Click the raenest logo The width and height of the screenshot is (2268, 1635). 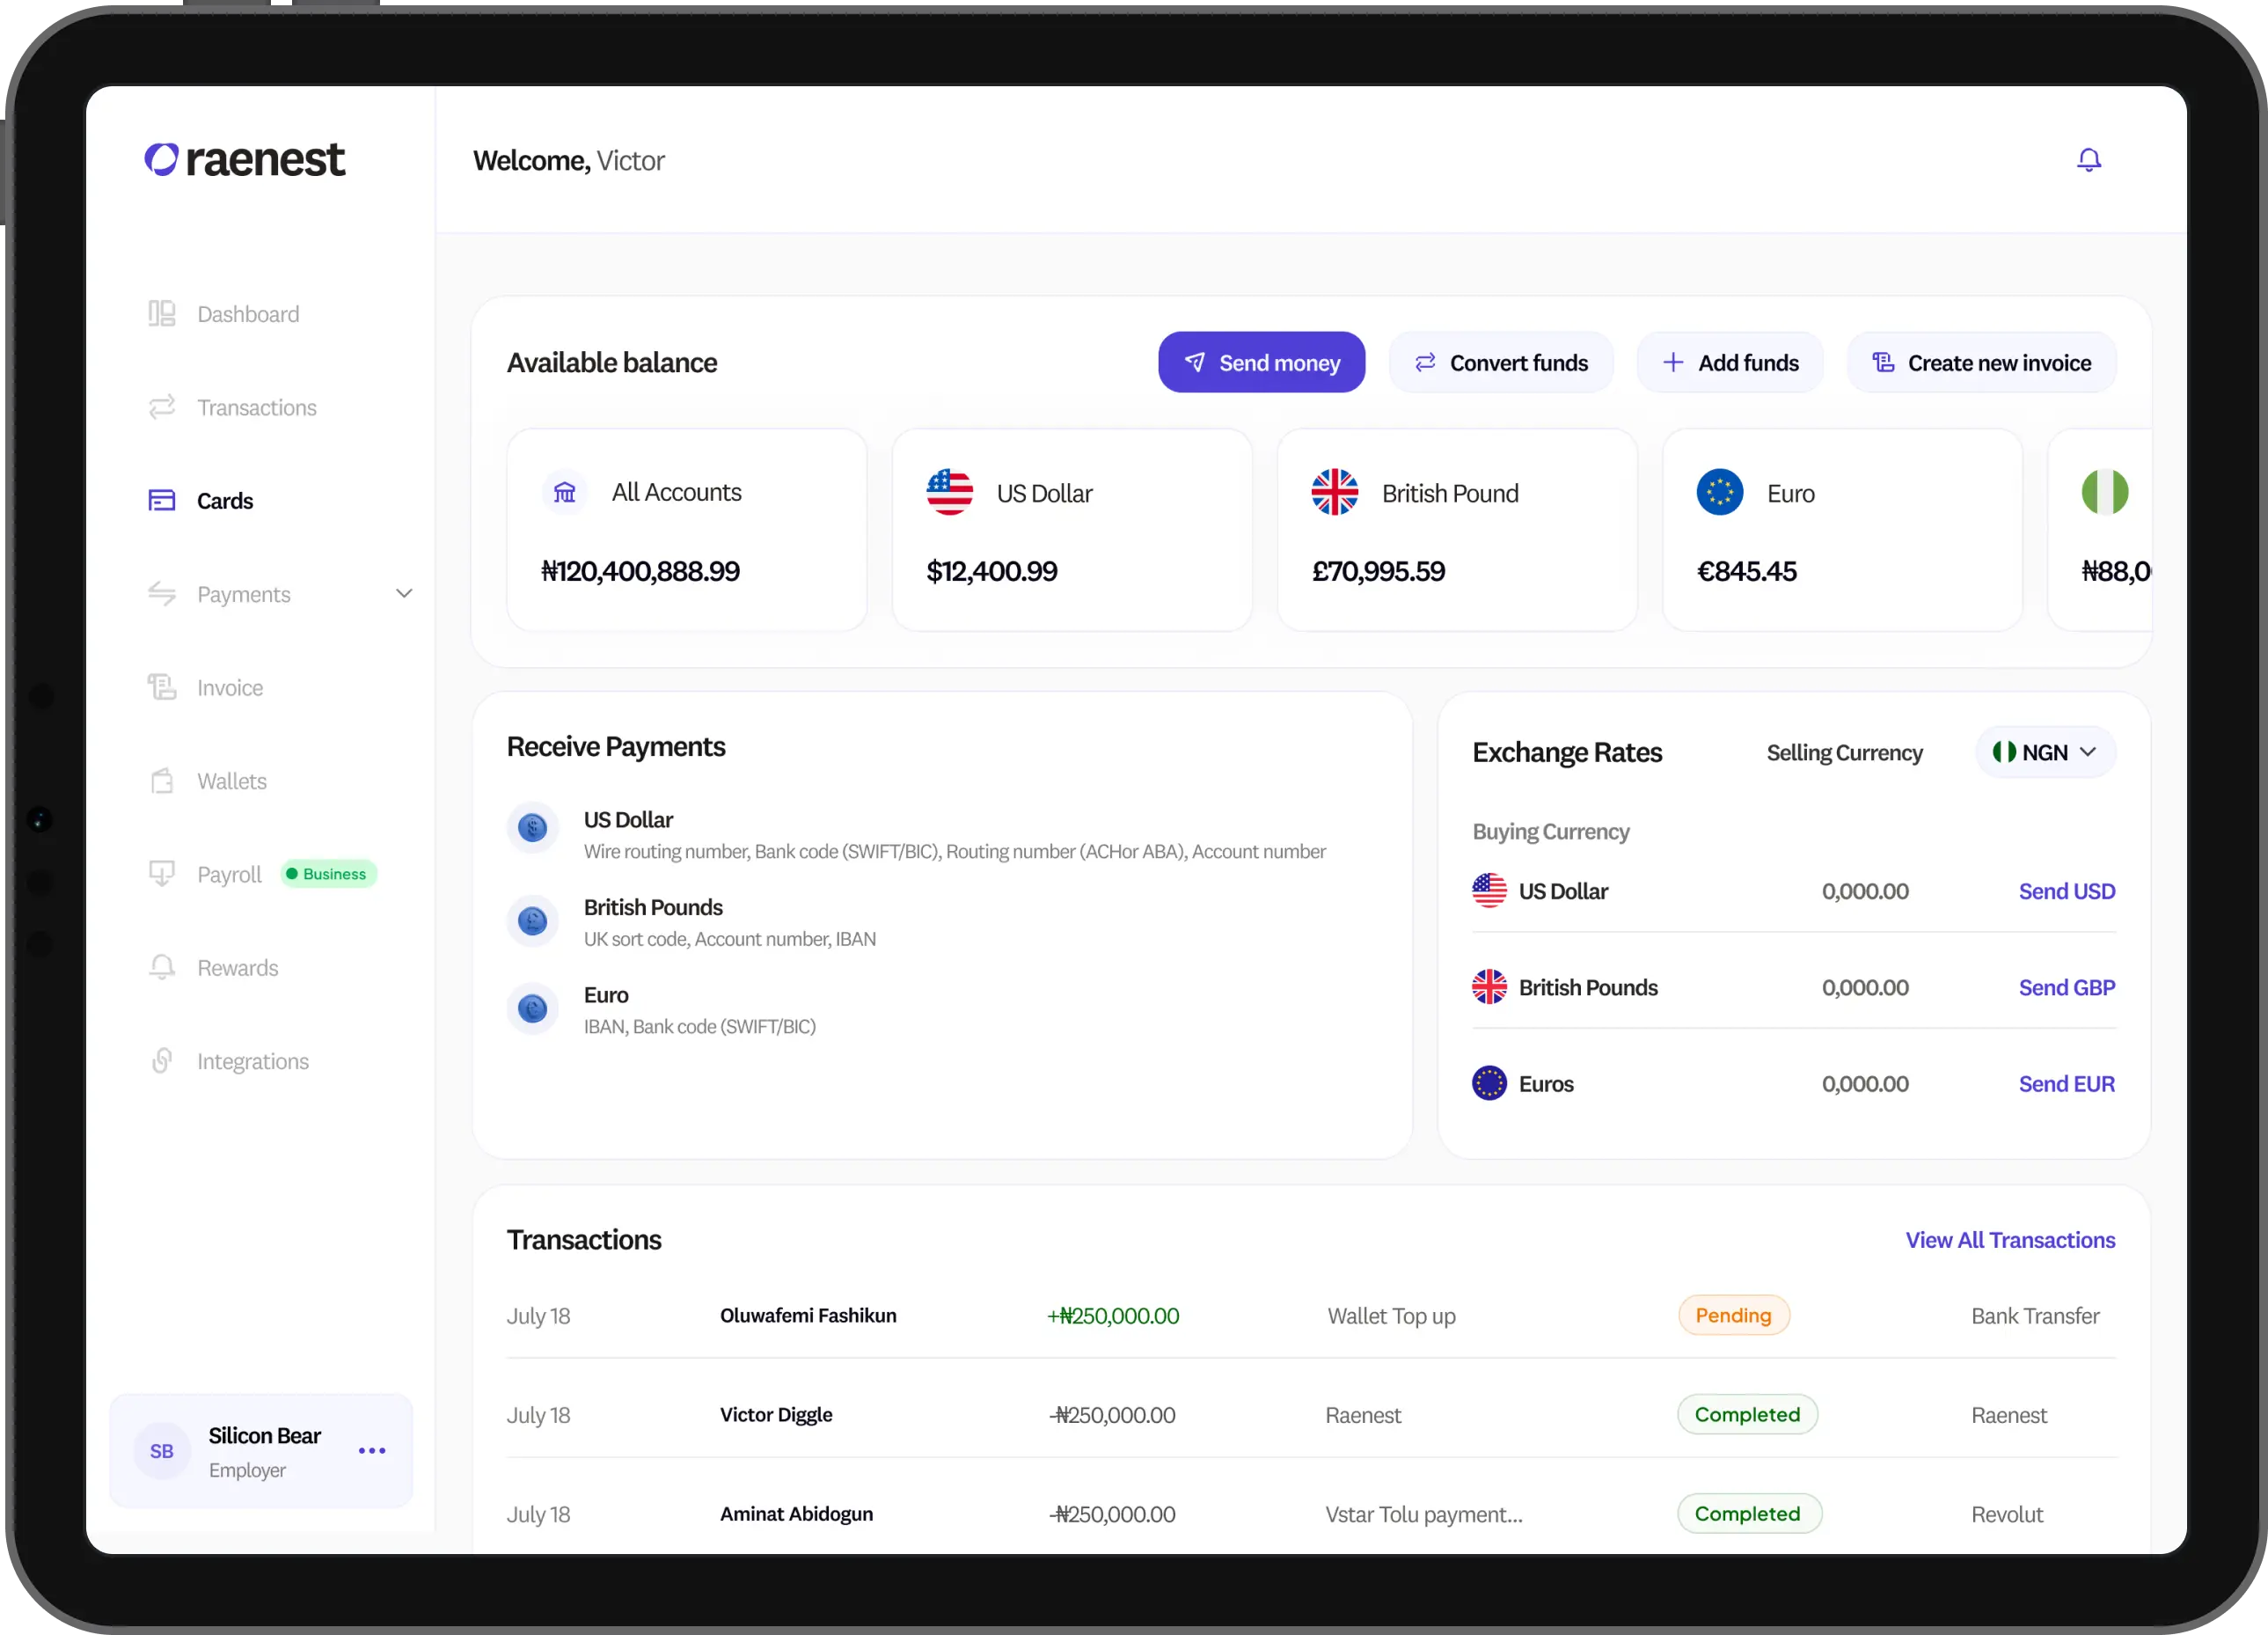click(245, 160)
